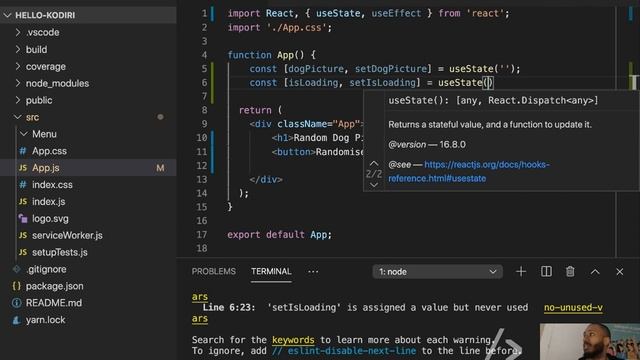Click the braces icon beside package.json
The height and width of the screenshot is (360, 640).
click(16, 286)
